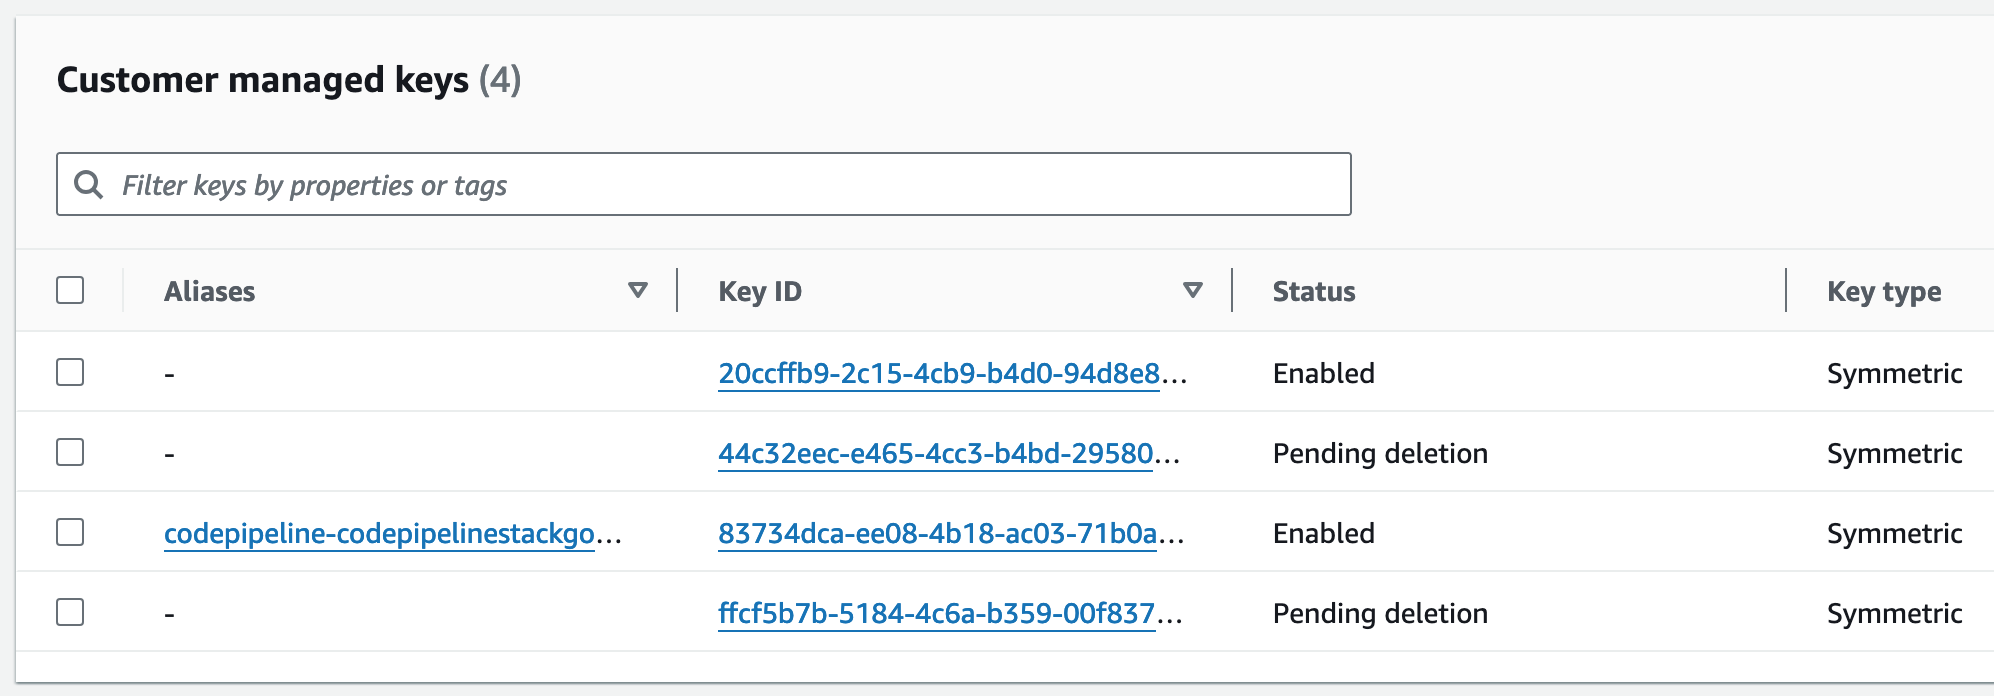Click the Customer managed keys heading
Viewport: 1994px width, 696px height.
(289, 80)
